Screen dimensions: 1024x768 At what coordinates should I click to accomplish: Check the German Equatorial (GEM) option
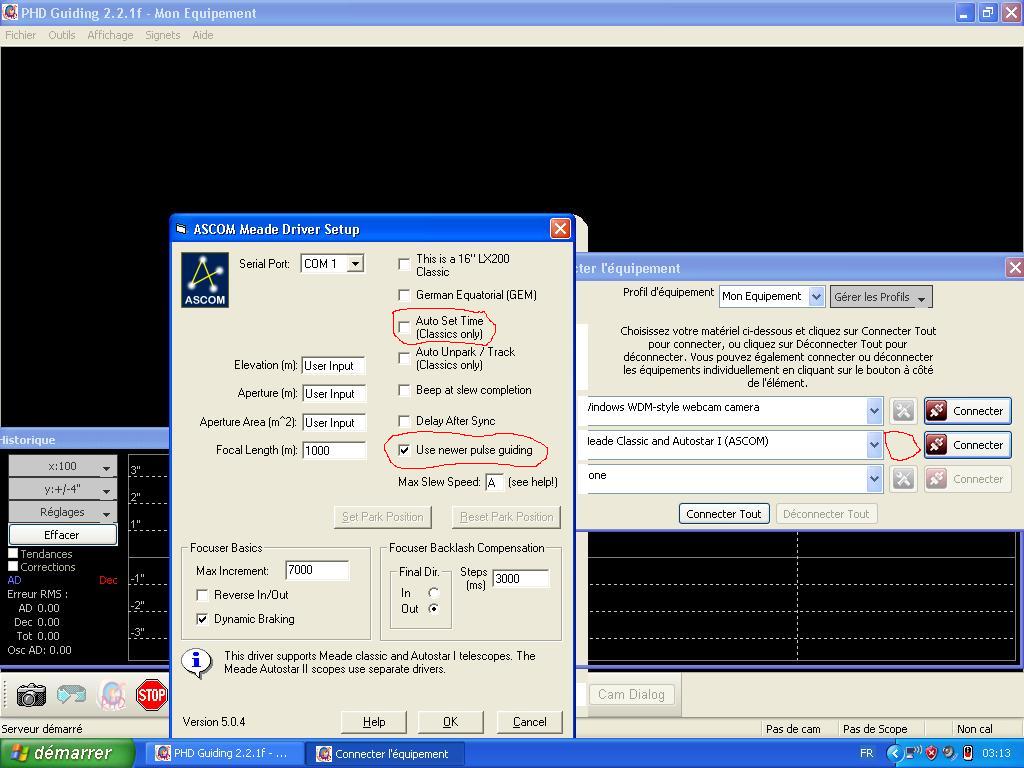[x=404, y=294]
